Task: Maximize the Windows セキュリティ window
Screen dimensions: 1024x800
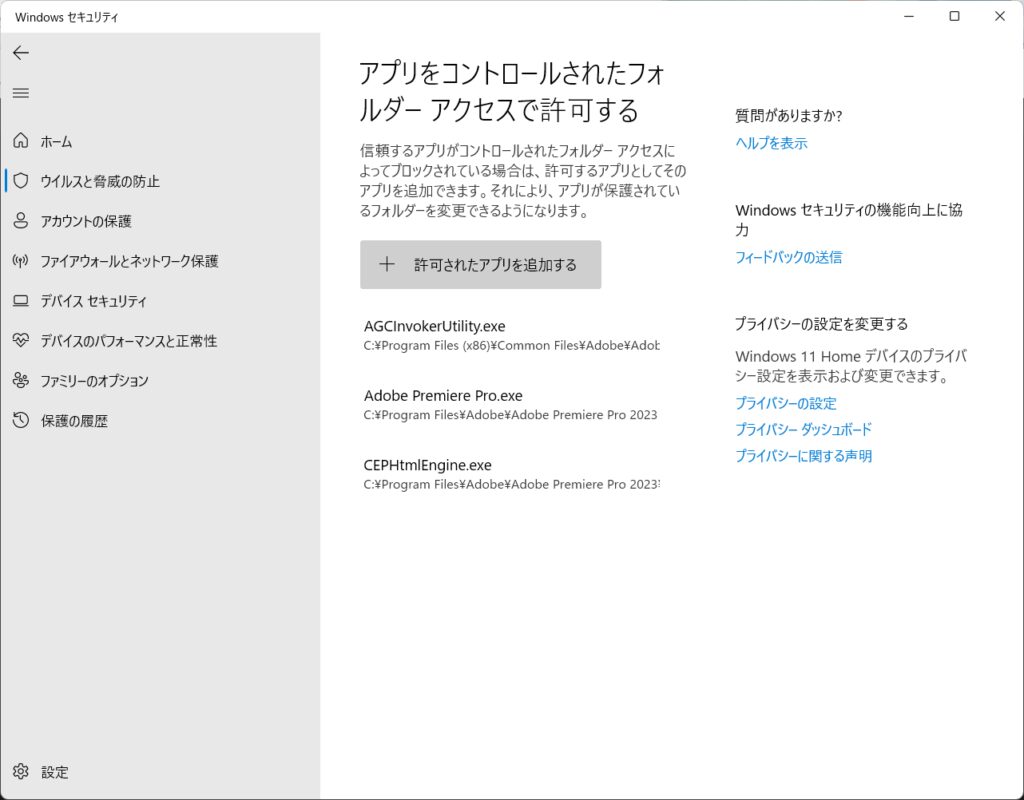Action: 954,16
